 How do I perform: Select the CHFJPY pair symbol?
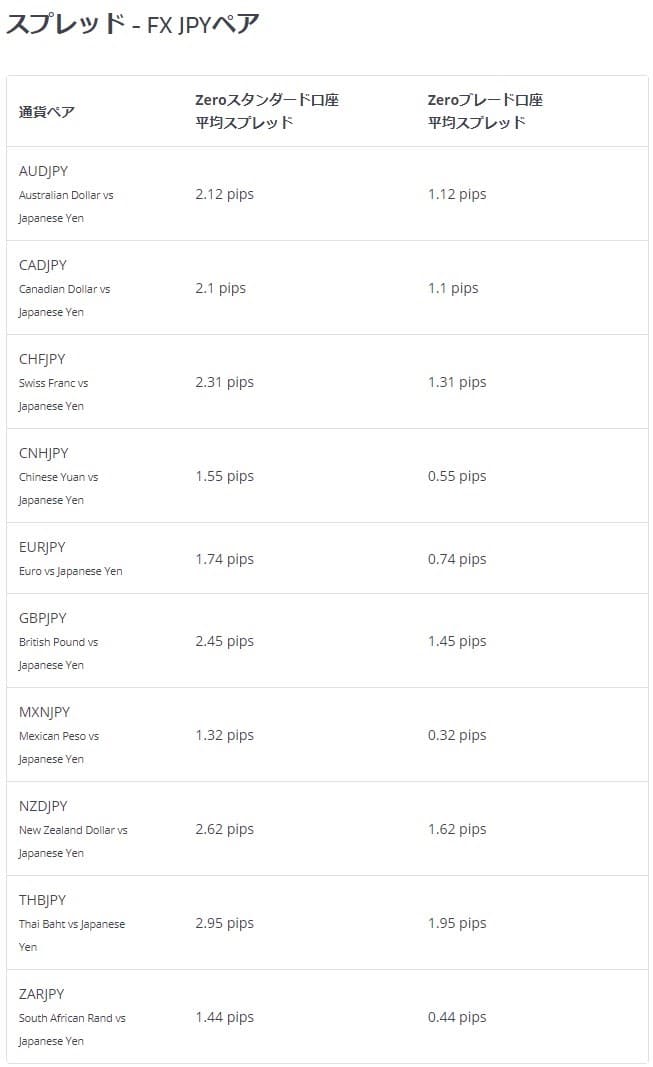coord(42,359)
